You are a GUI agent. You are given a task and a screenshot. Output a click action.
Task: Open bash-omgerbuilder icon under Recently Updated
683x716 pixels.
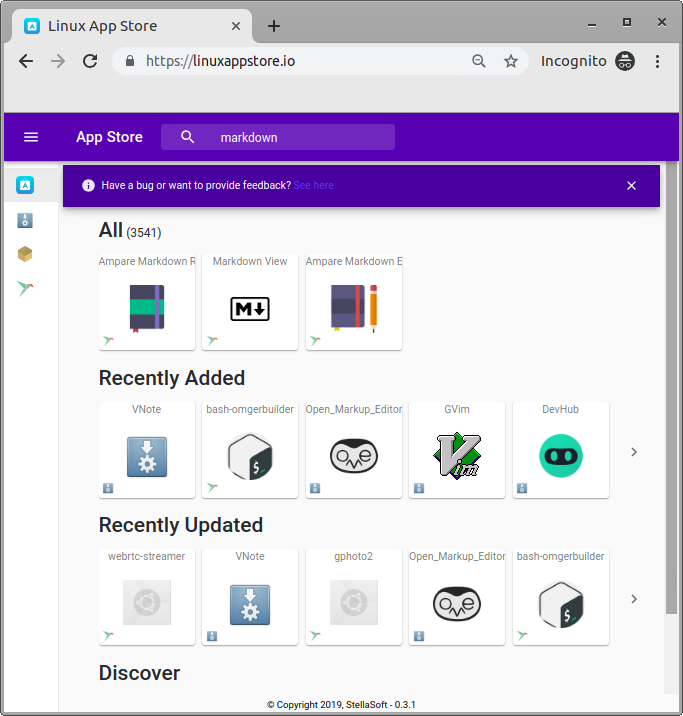(x=561, y=604)
